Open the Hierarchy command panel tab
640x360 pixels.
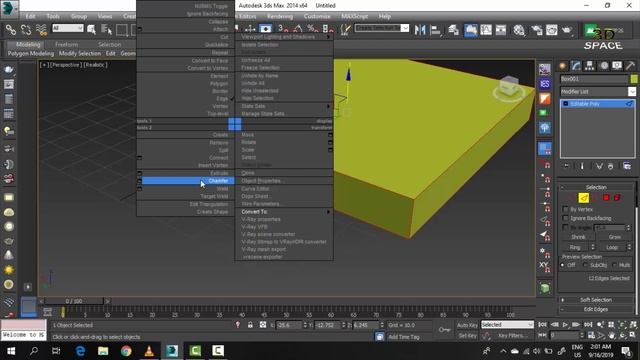[x=589, y=66]
